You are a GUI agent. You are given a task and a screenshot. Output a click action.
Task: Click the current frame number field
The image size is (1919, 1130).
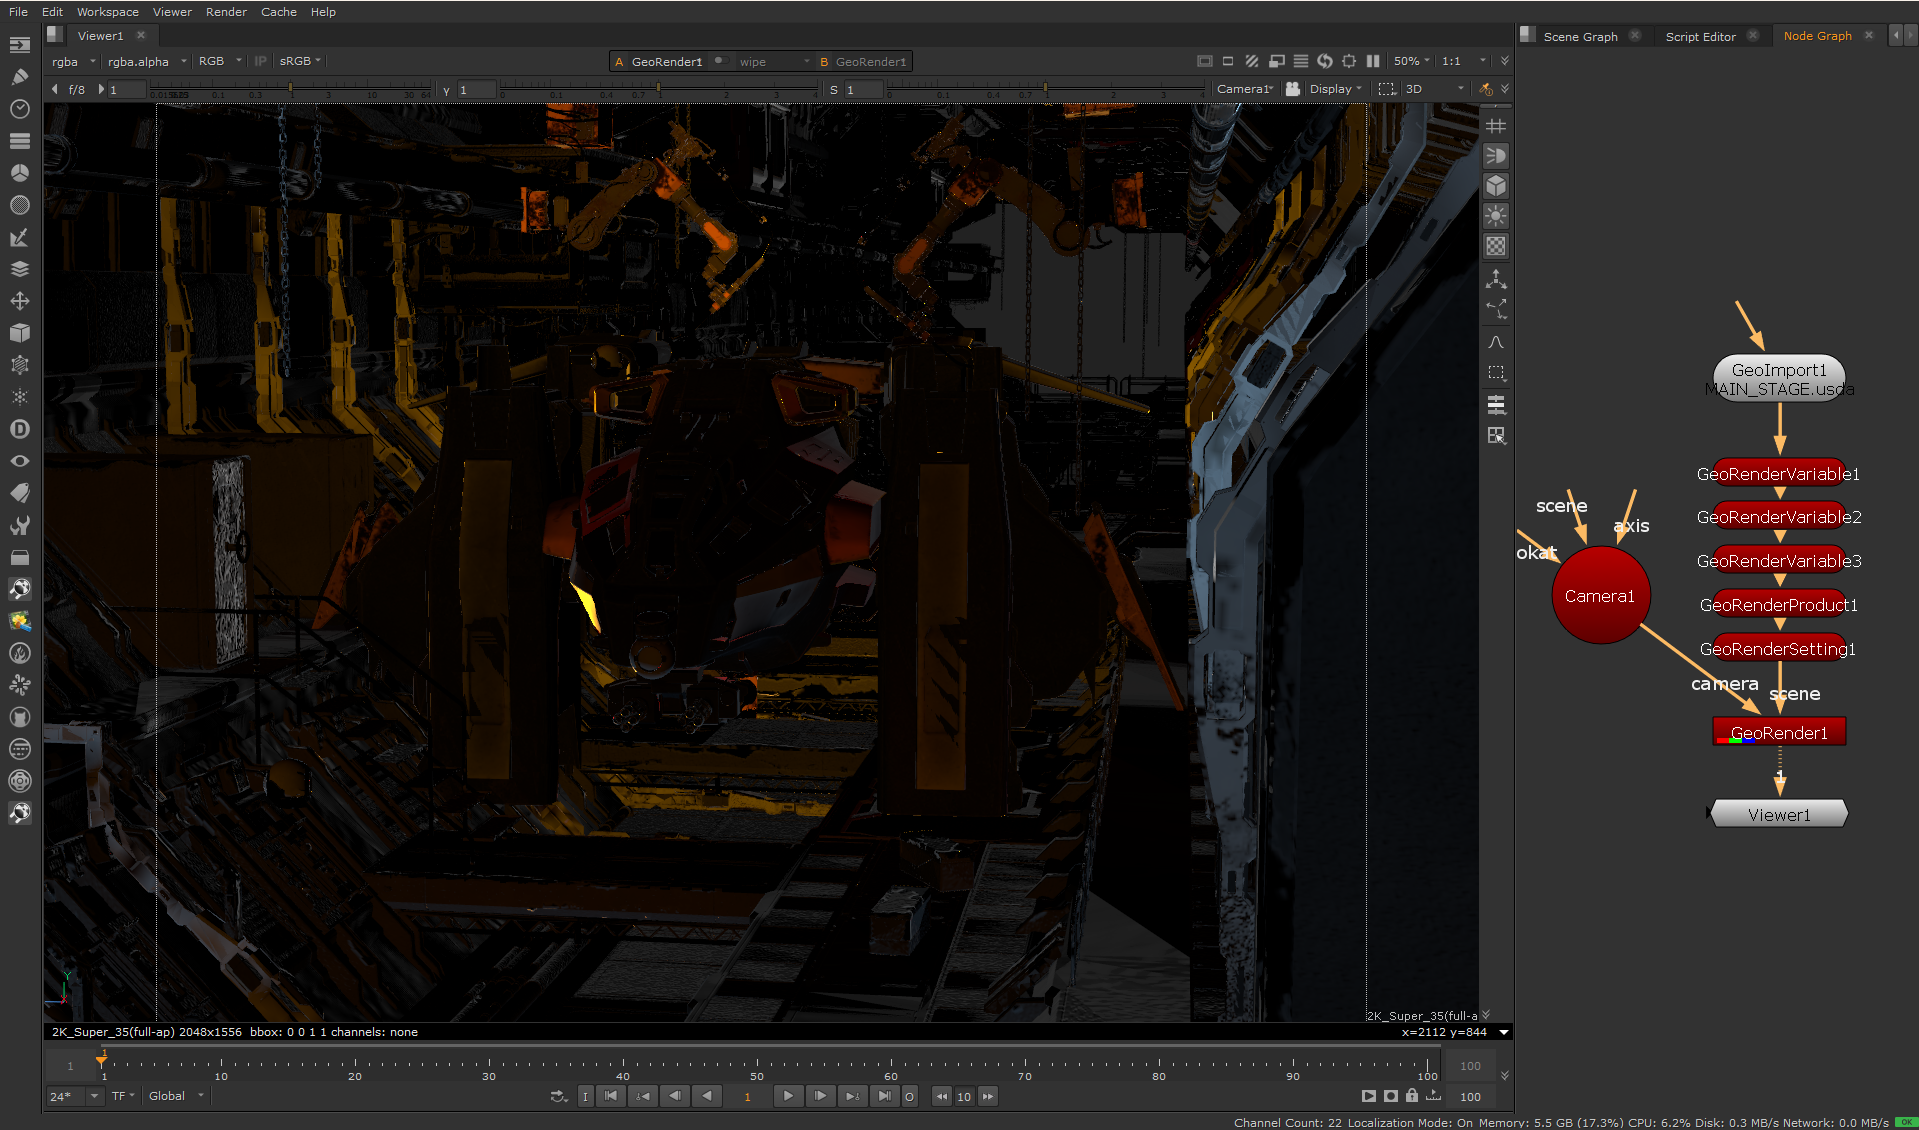click(x=747, y=1097)
